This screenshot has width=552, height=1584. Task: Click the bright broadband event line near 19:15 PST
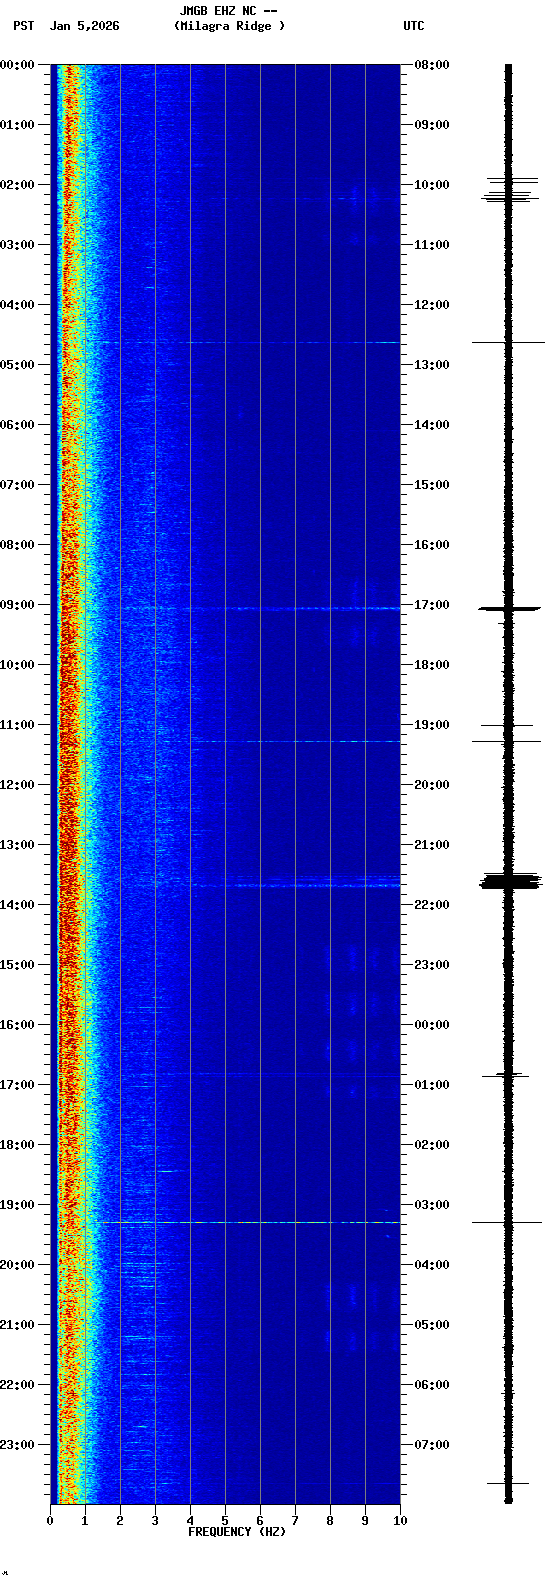[248, 1222]
